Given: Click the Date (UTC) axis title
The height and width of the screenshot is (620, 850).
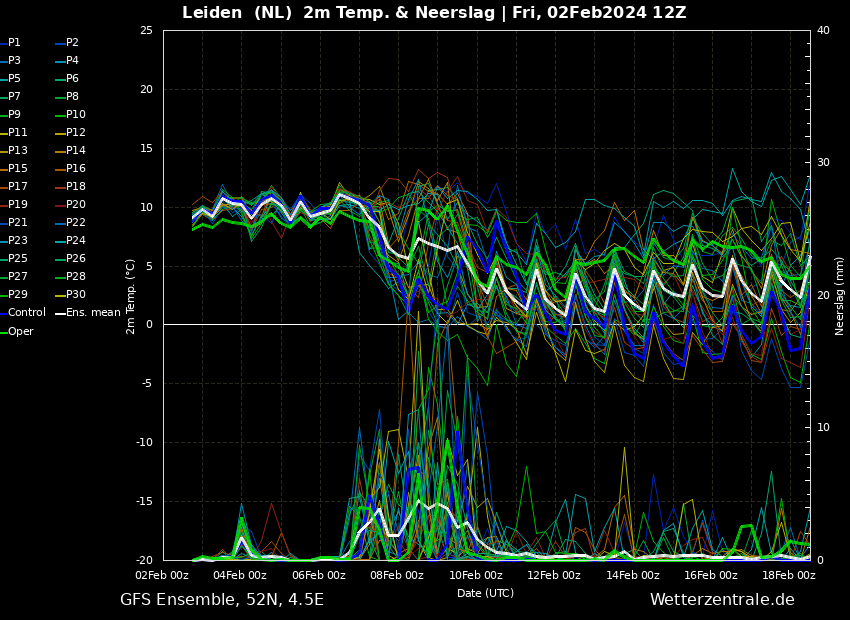Looking at the screenshot, I should [485, 593].
